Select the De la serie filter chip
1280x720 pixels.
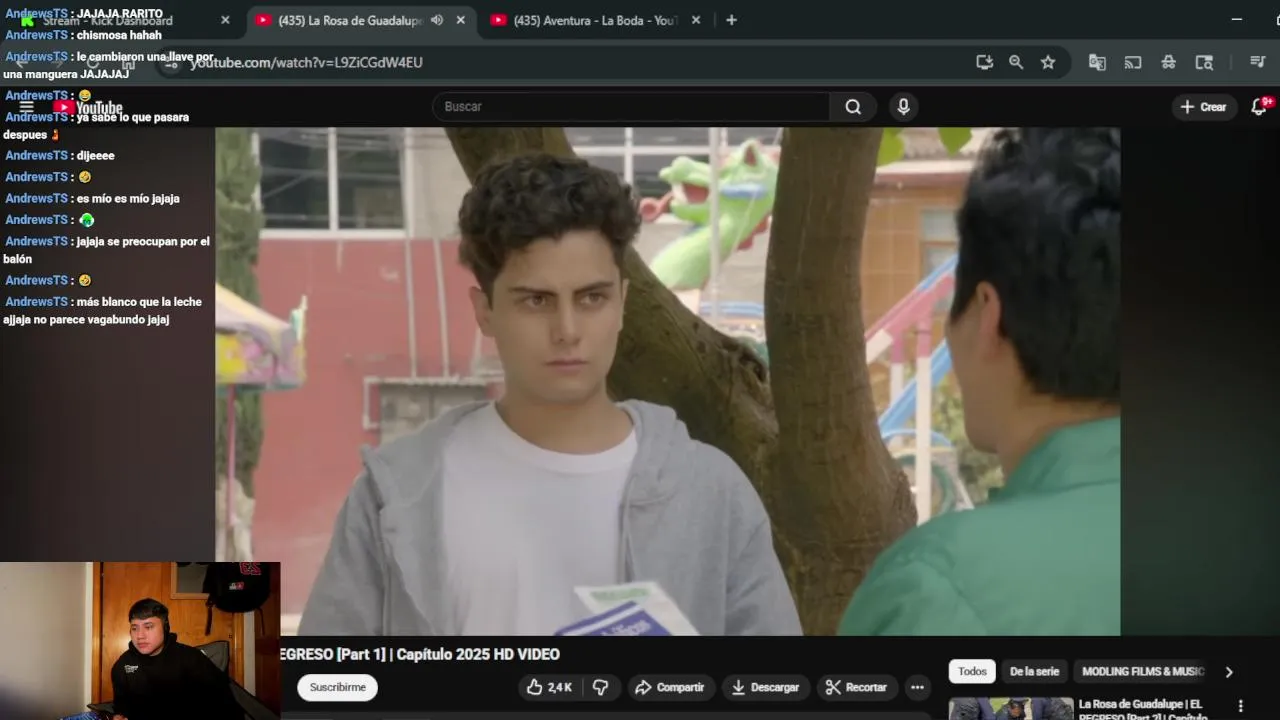[x=1034, y=671]
